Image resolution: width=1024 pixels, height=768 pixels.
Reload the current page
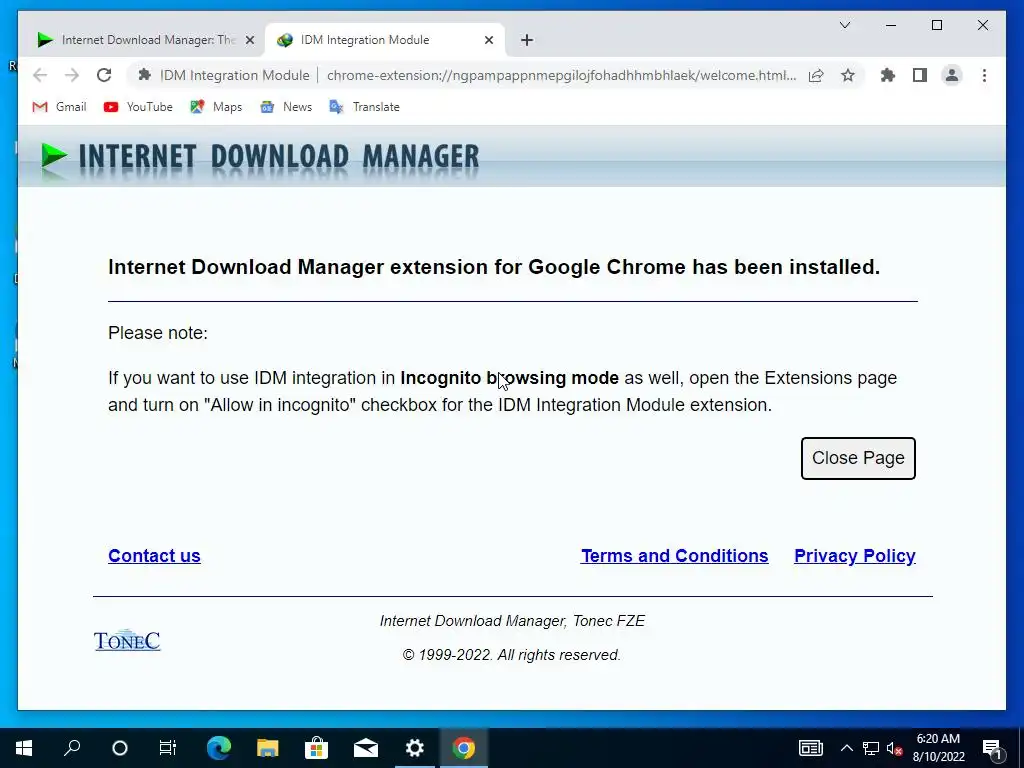click(104, 75)
